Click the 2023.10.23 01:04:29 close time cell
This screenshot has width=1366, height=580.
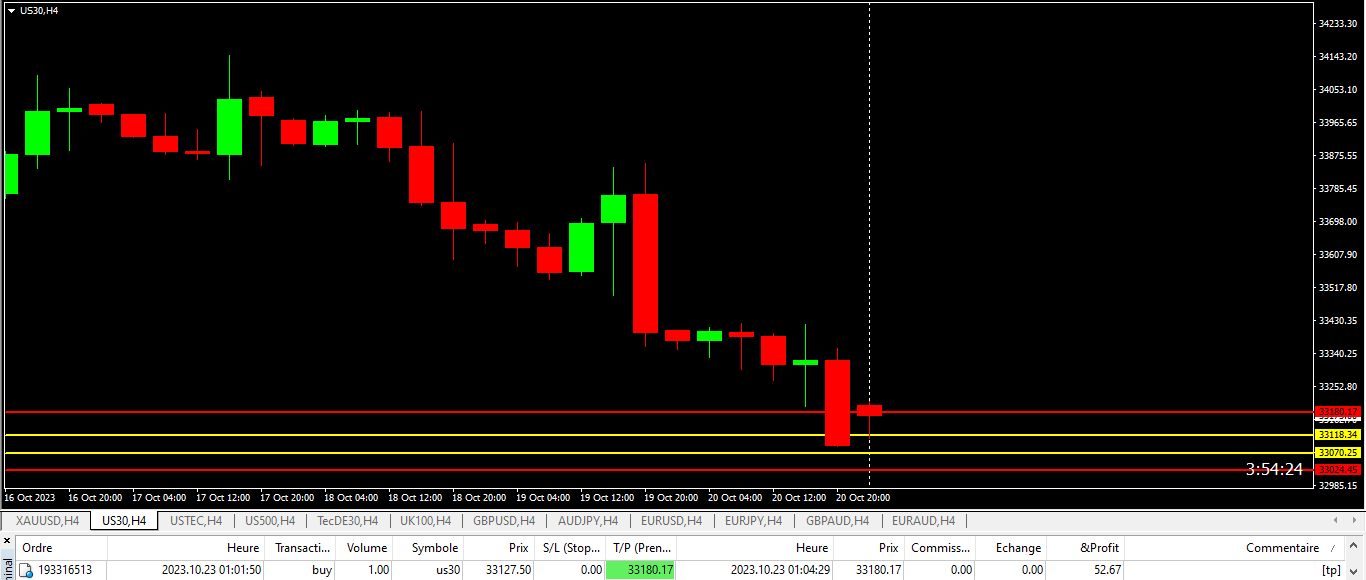tap(780, 570)
